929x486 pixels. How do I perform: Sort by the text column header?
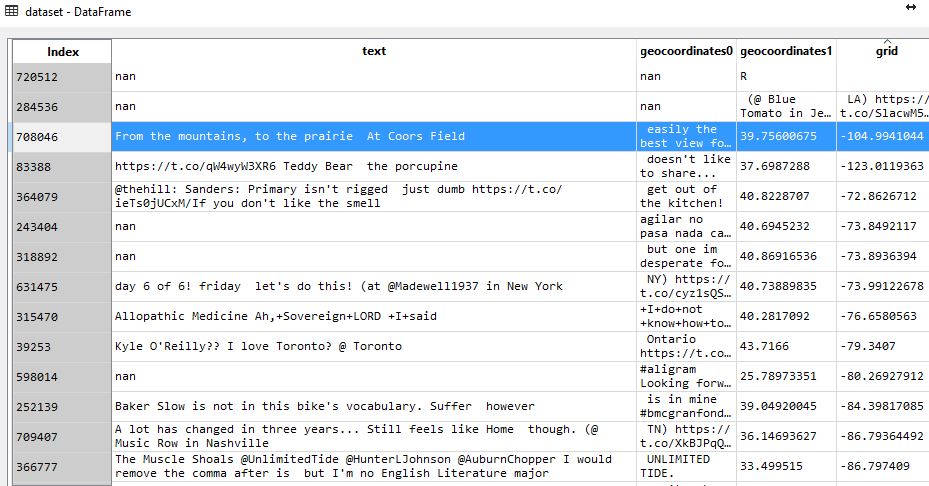(374, 51)
